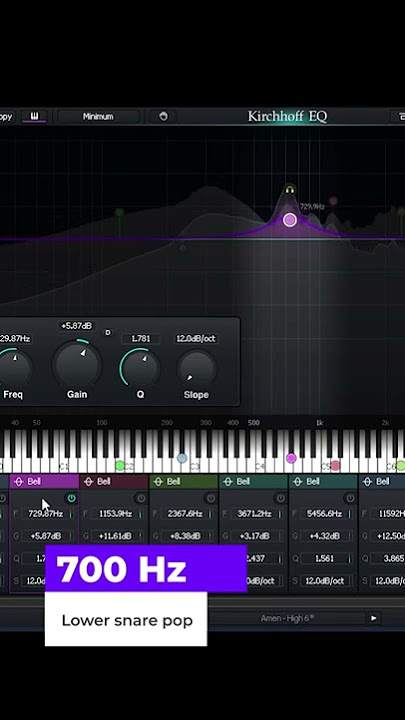Click the +4.32dB gain field

[x=324, y=536]
